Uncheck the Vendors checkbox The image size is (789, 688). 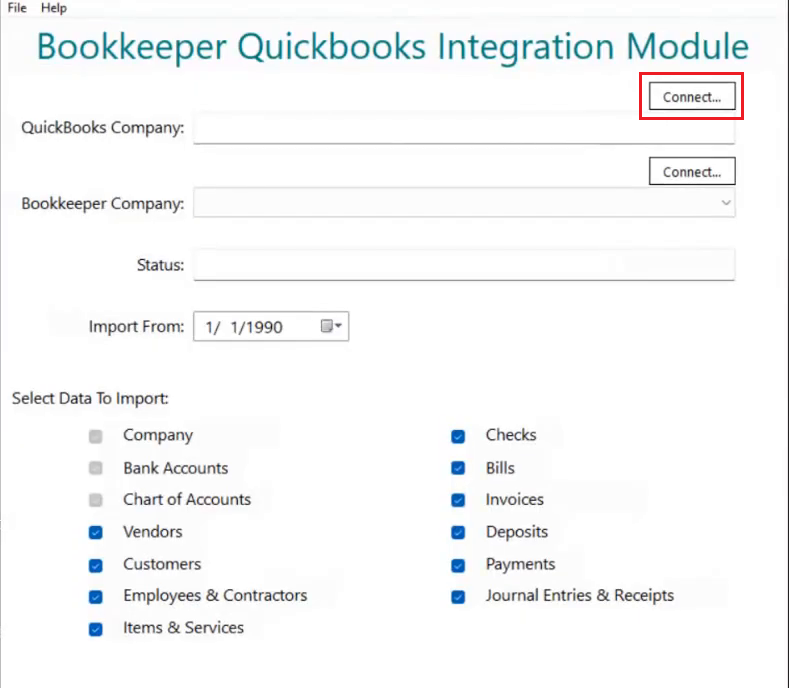coord(96,532)
